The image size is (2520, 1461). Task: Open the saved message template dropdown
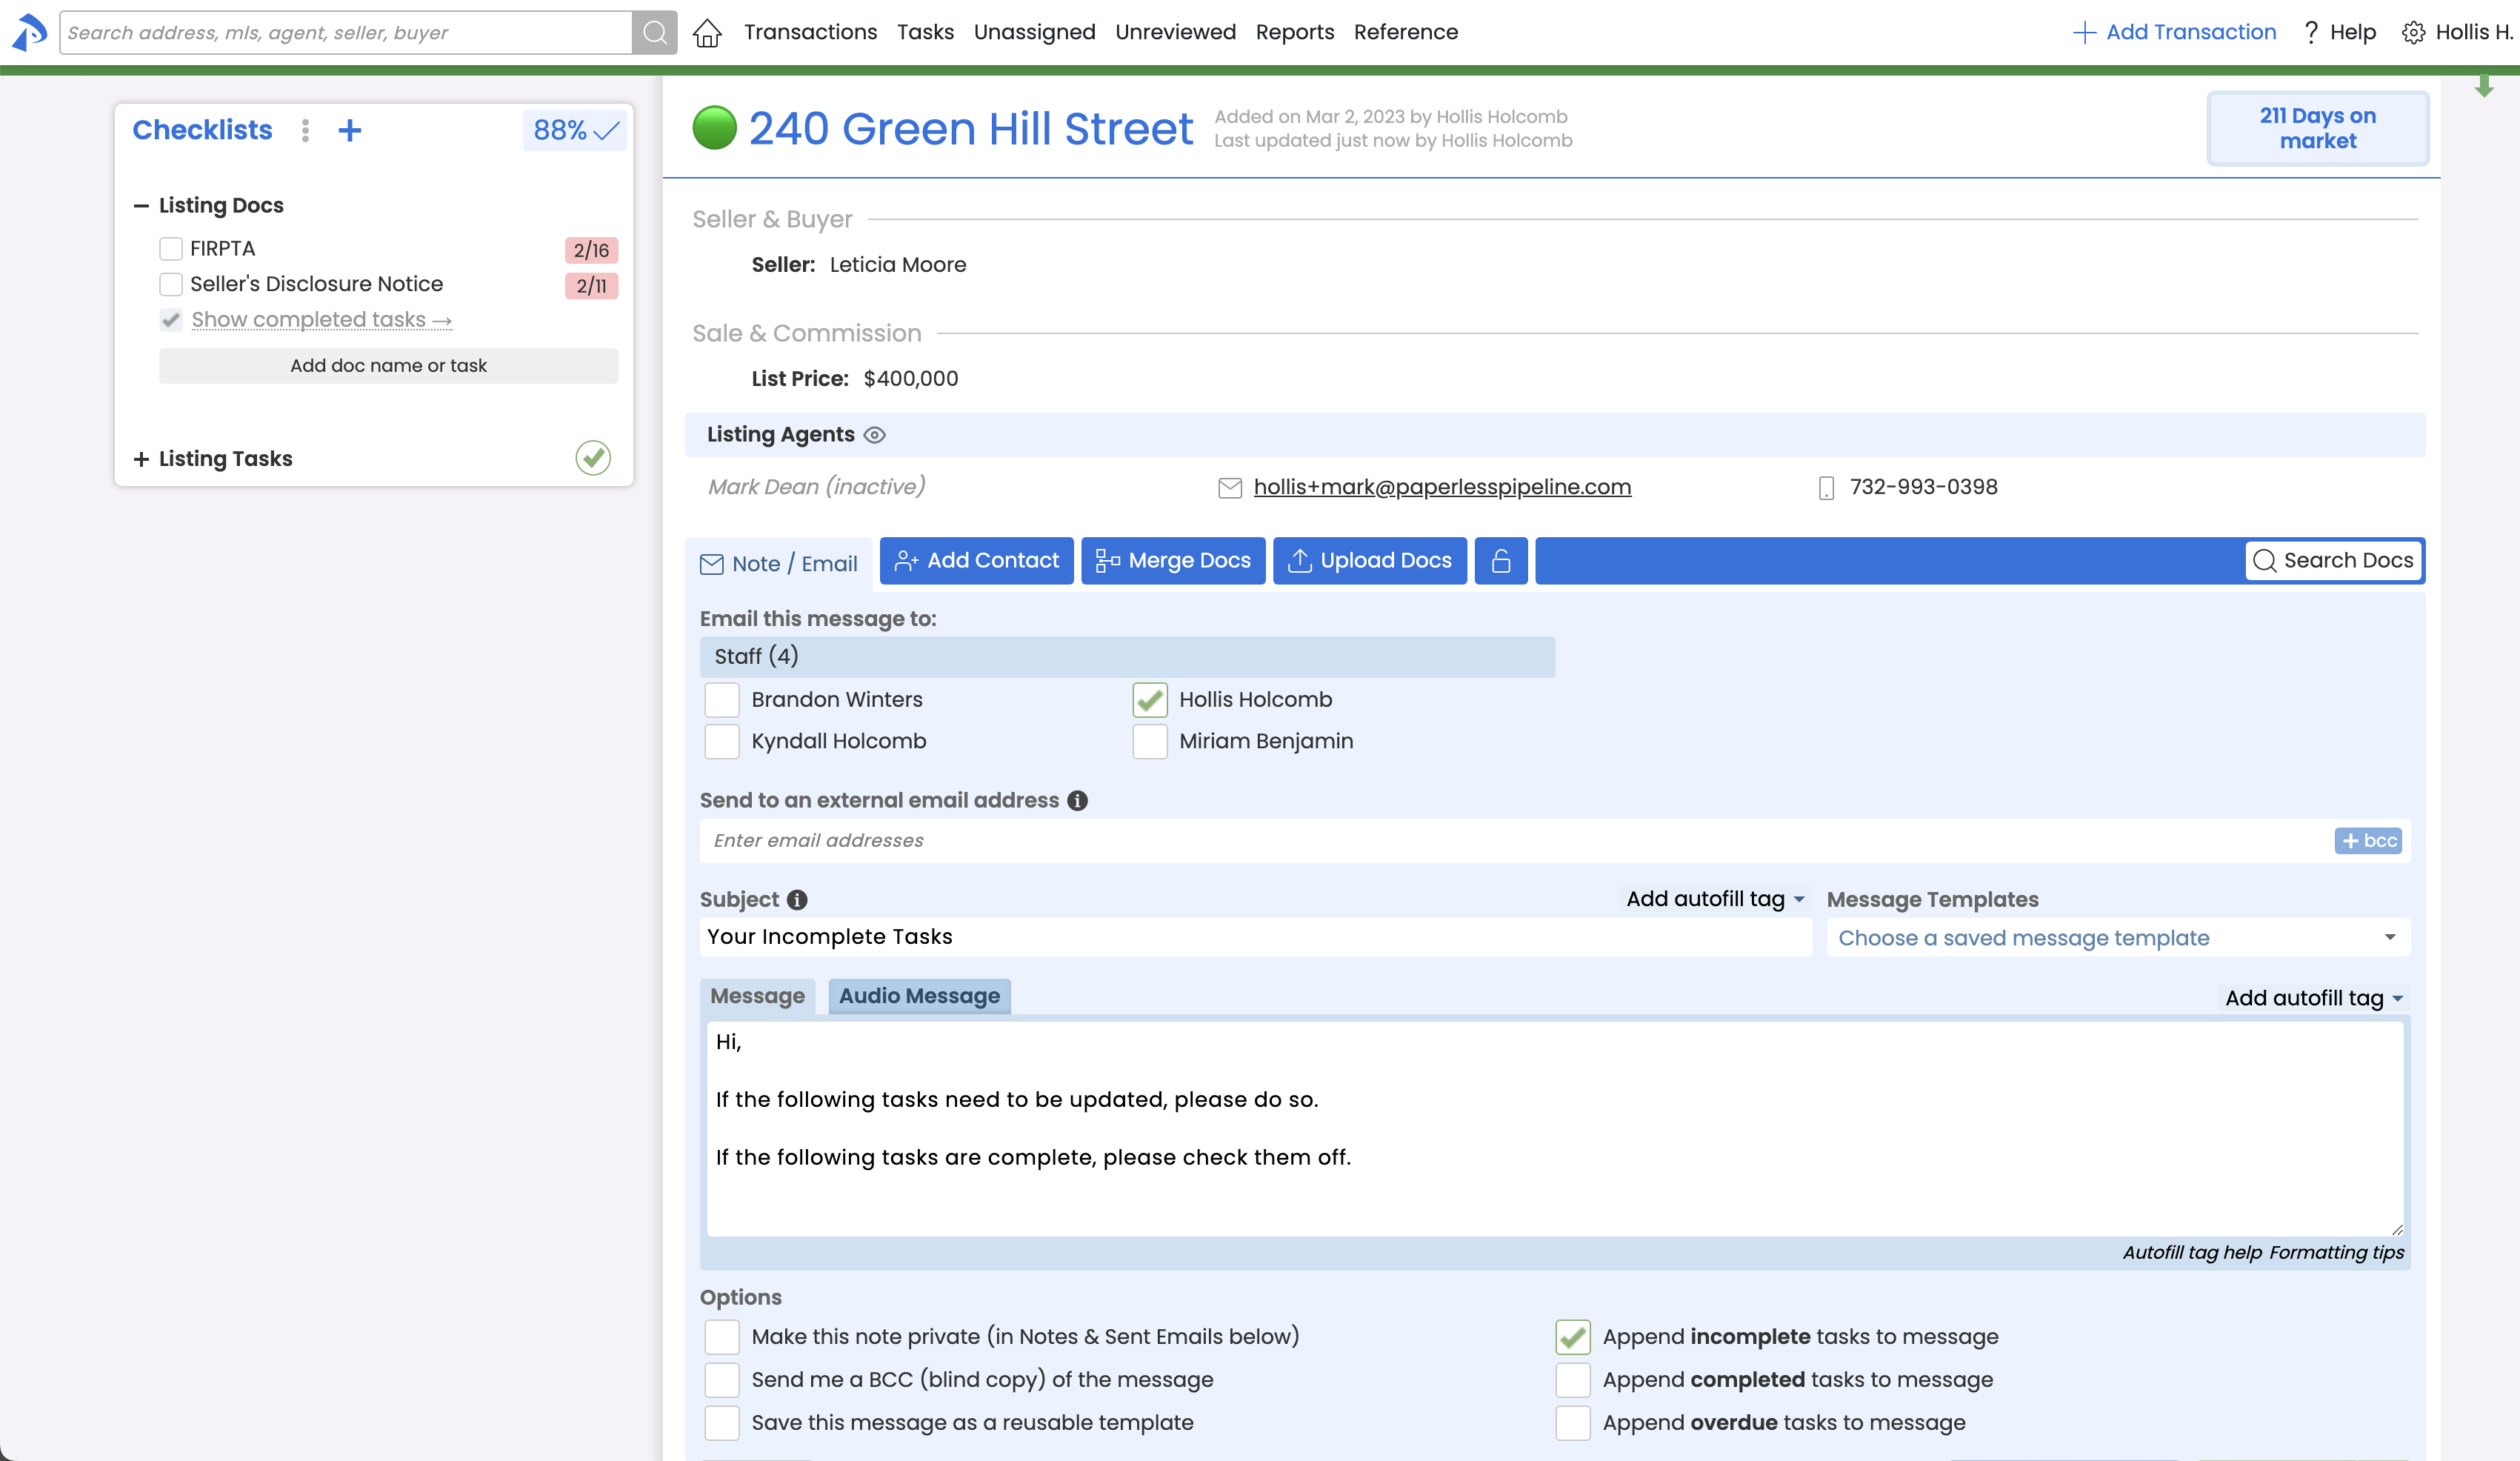[x=2117, y=938]
